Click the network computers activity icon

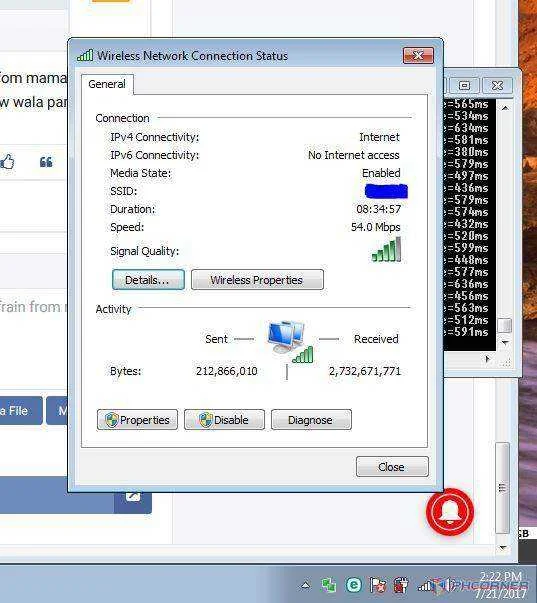(x=290, y=341)
